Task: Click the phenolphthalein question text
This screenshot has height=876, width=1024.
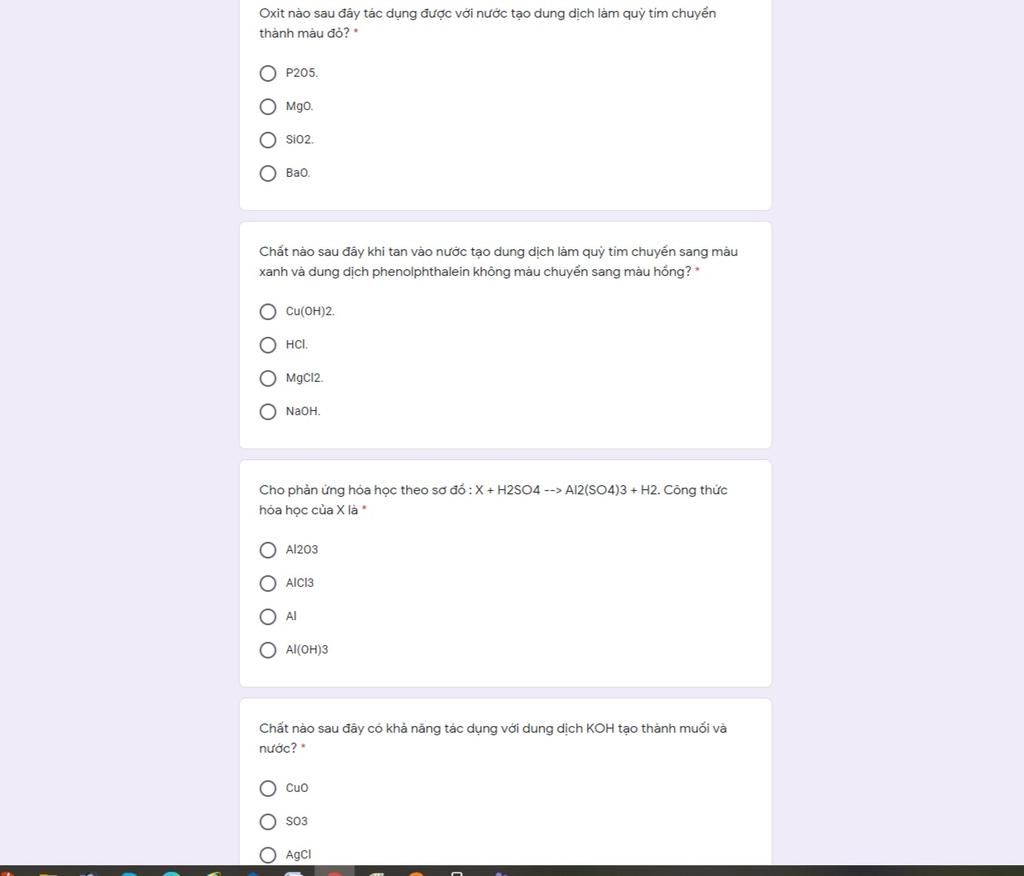Action: pos(498,261)
